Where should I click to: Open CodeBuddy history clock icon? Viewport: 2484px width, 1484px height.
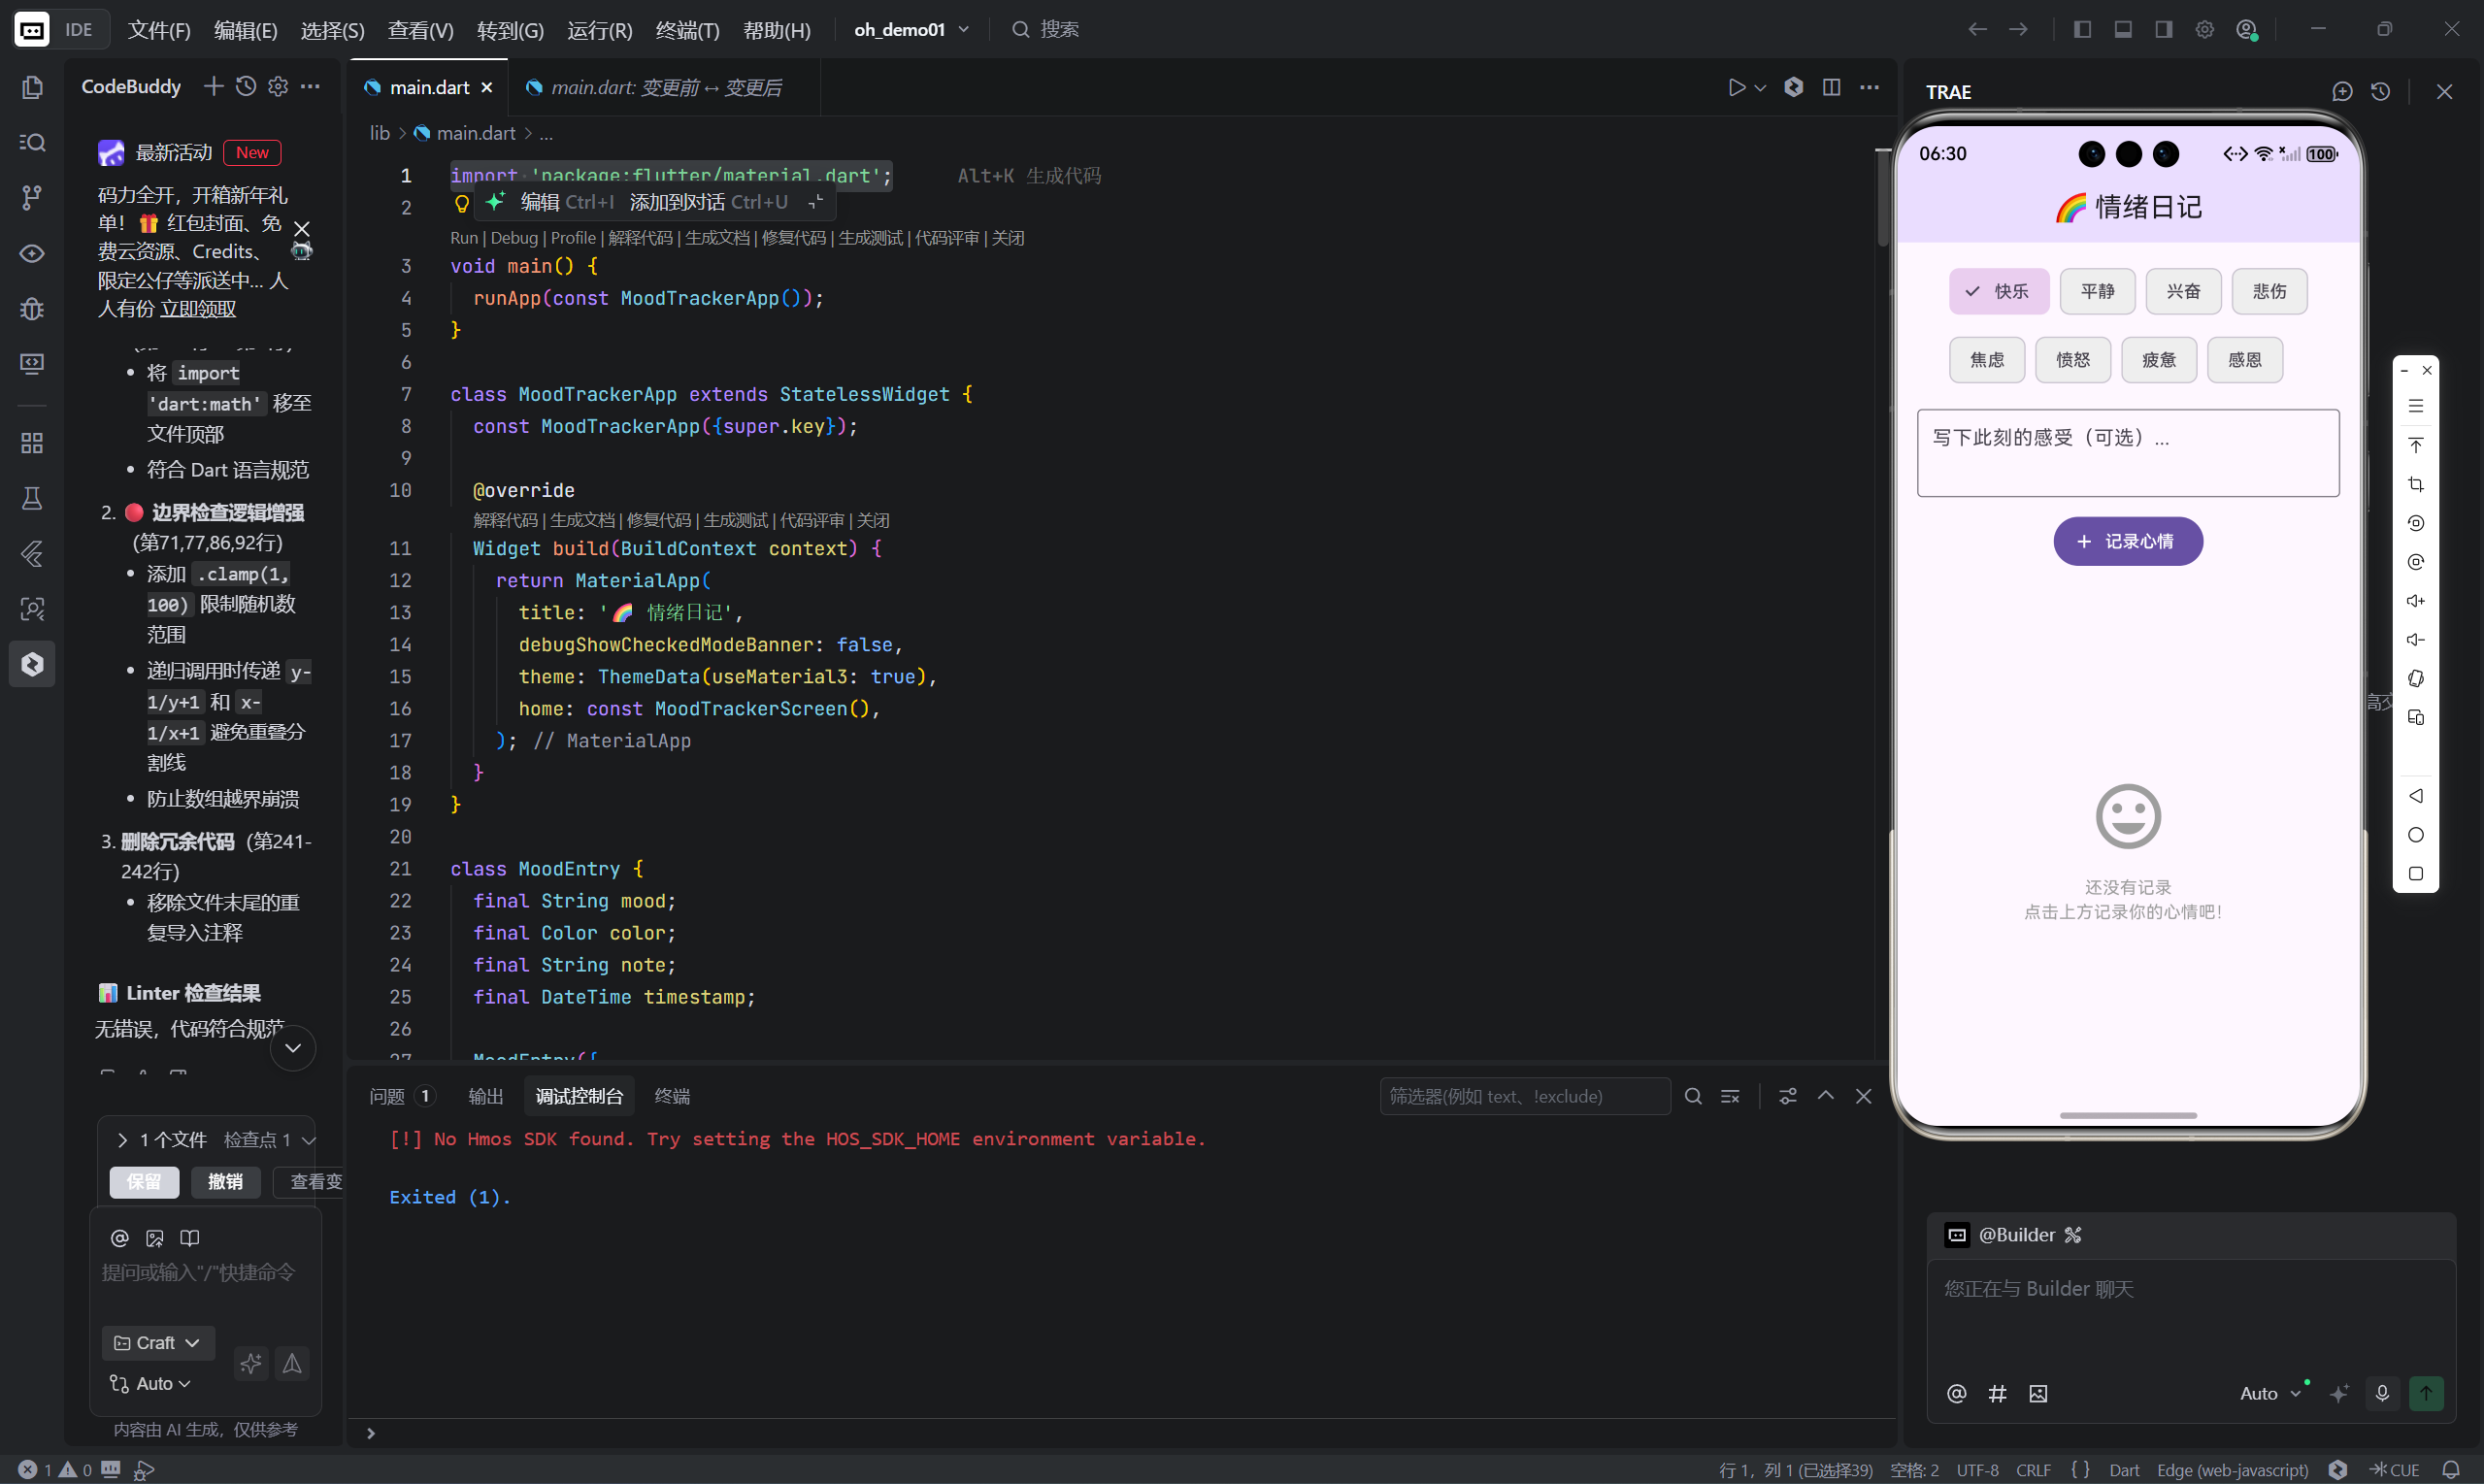(x=246, y=87)
